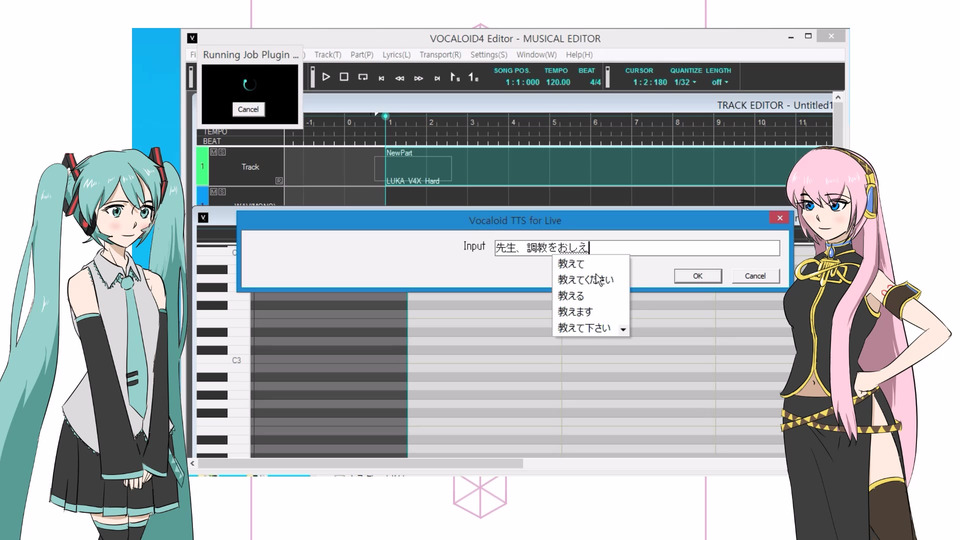Jump to song end icon
The image size is (960, 540).
pyautogui.click(x=437, y=78)
